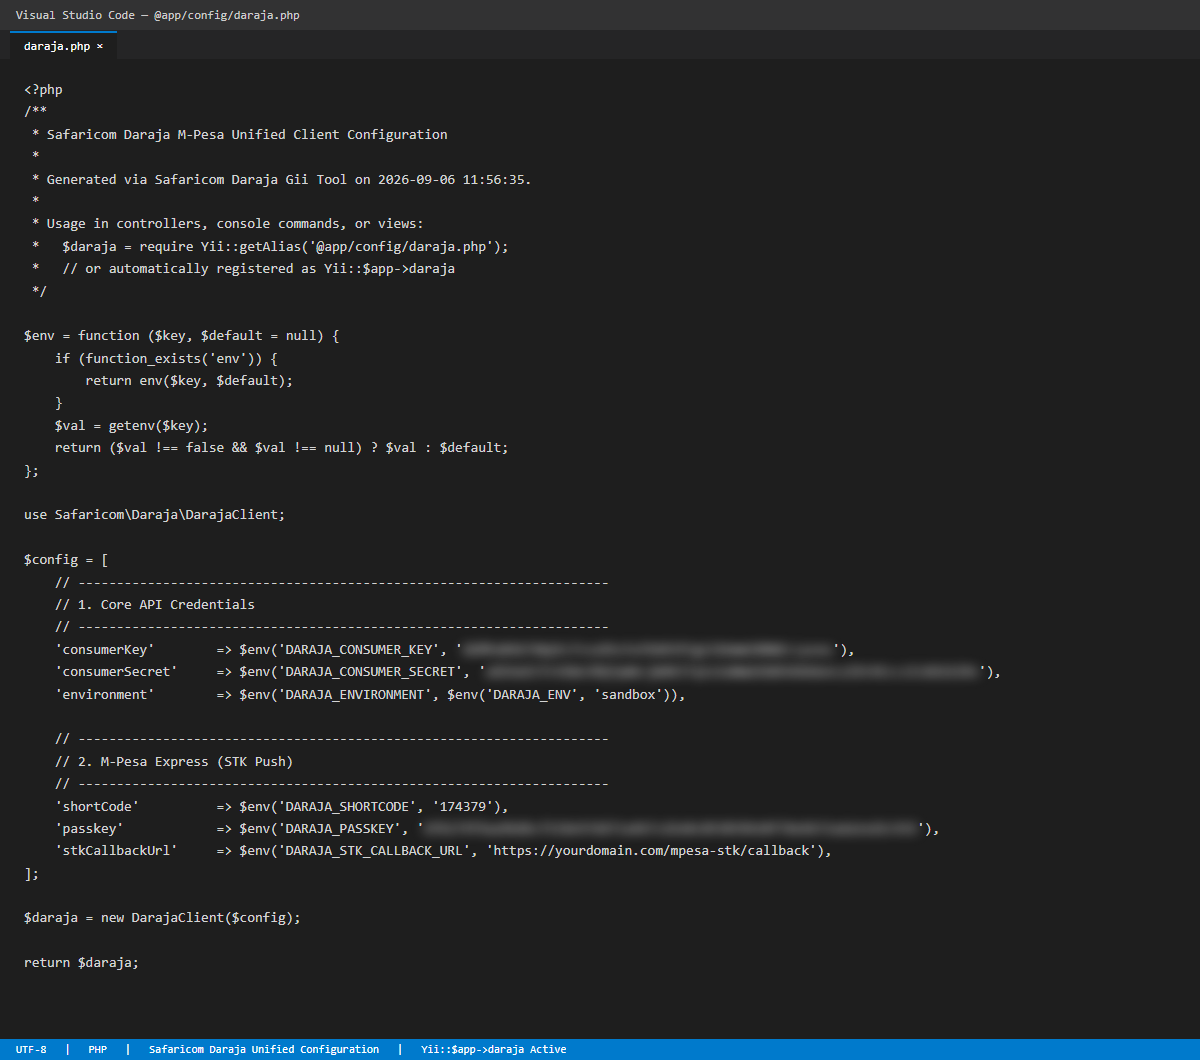1200x1060 pixels.
Task: Click the '// 1. Core API Credentials' comment
Action: [155, 604]
